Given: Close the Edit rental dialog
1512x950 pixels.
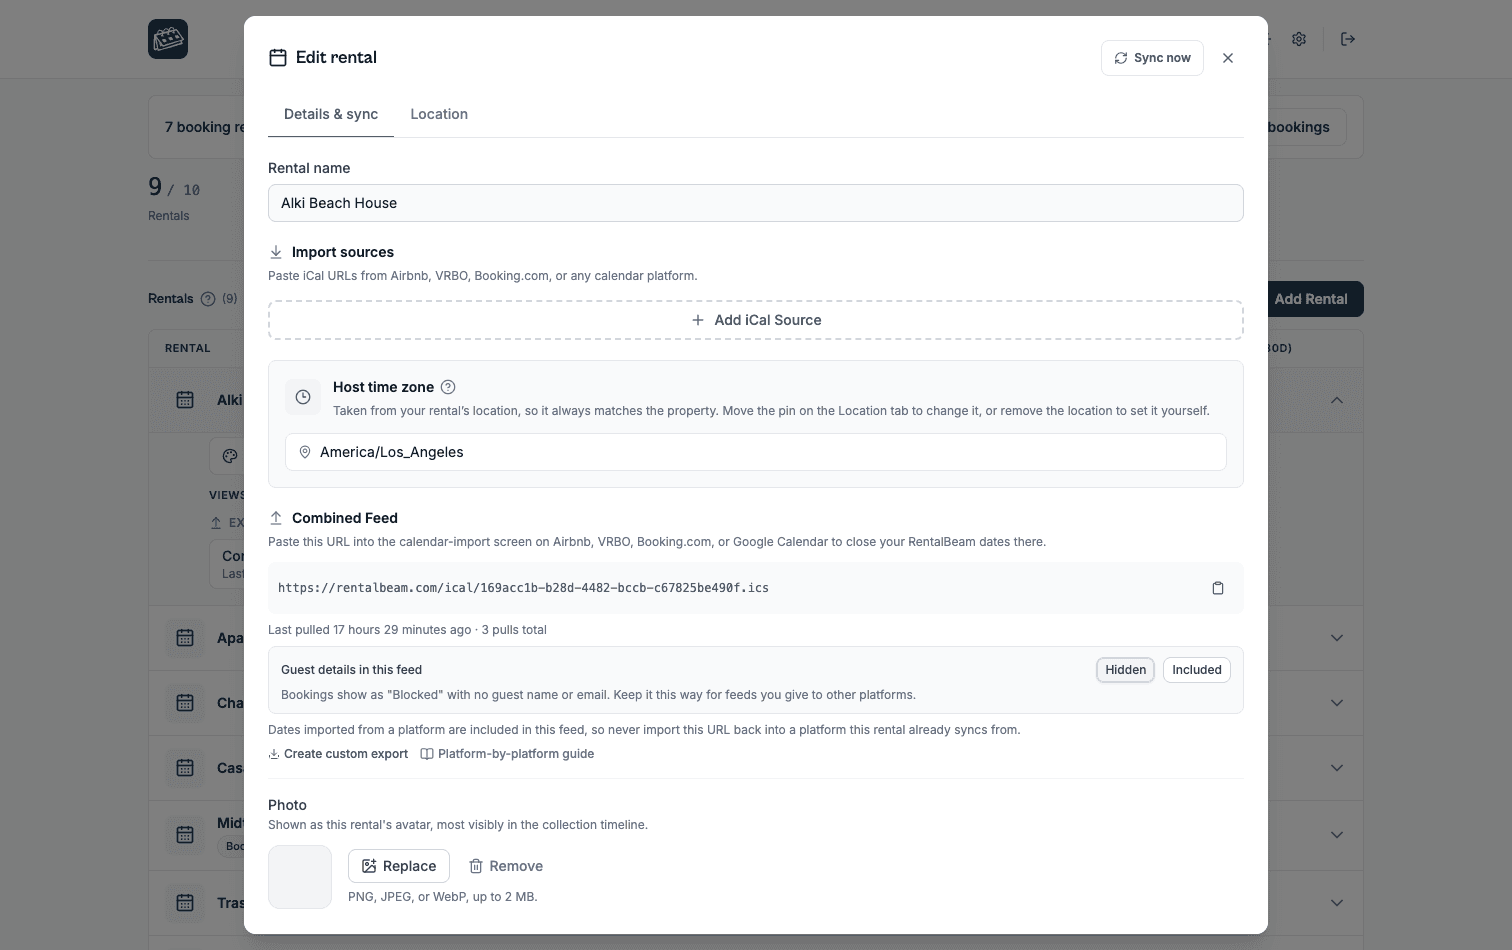Looking at the screenshot, I should coord(1228,58).
